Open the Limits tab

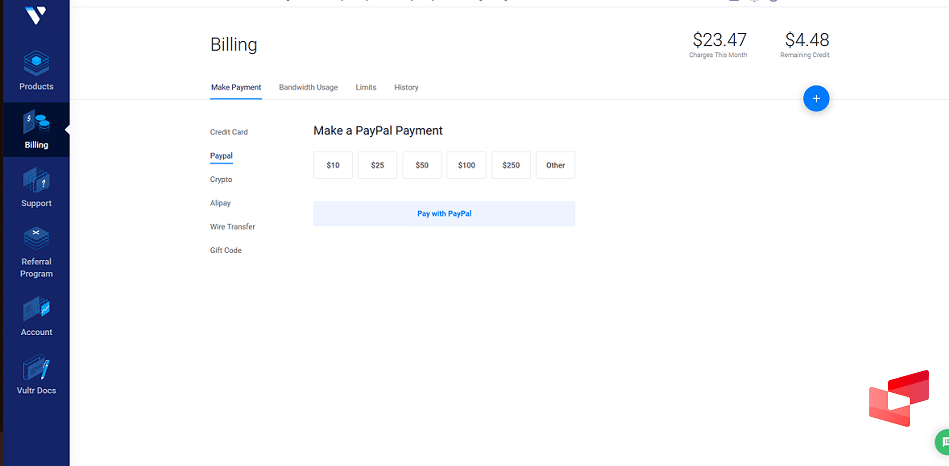click(366, 87)
